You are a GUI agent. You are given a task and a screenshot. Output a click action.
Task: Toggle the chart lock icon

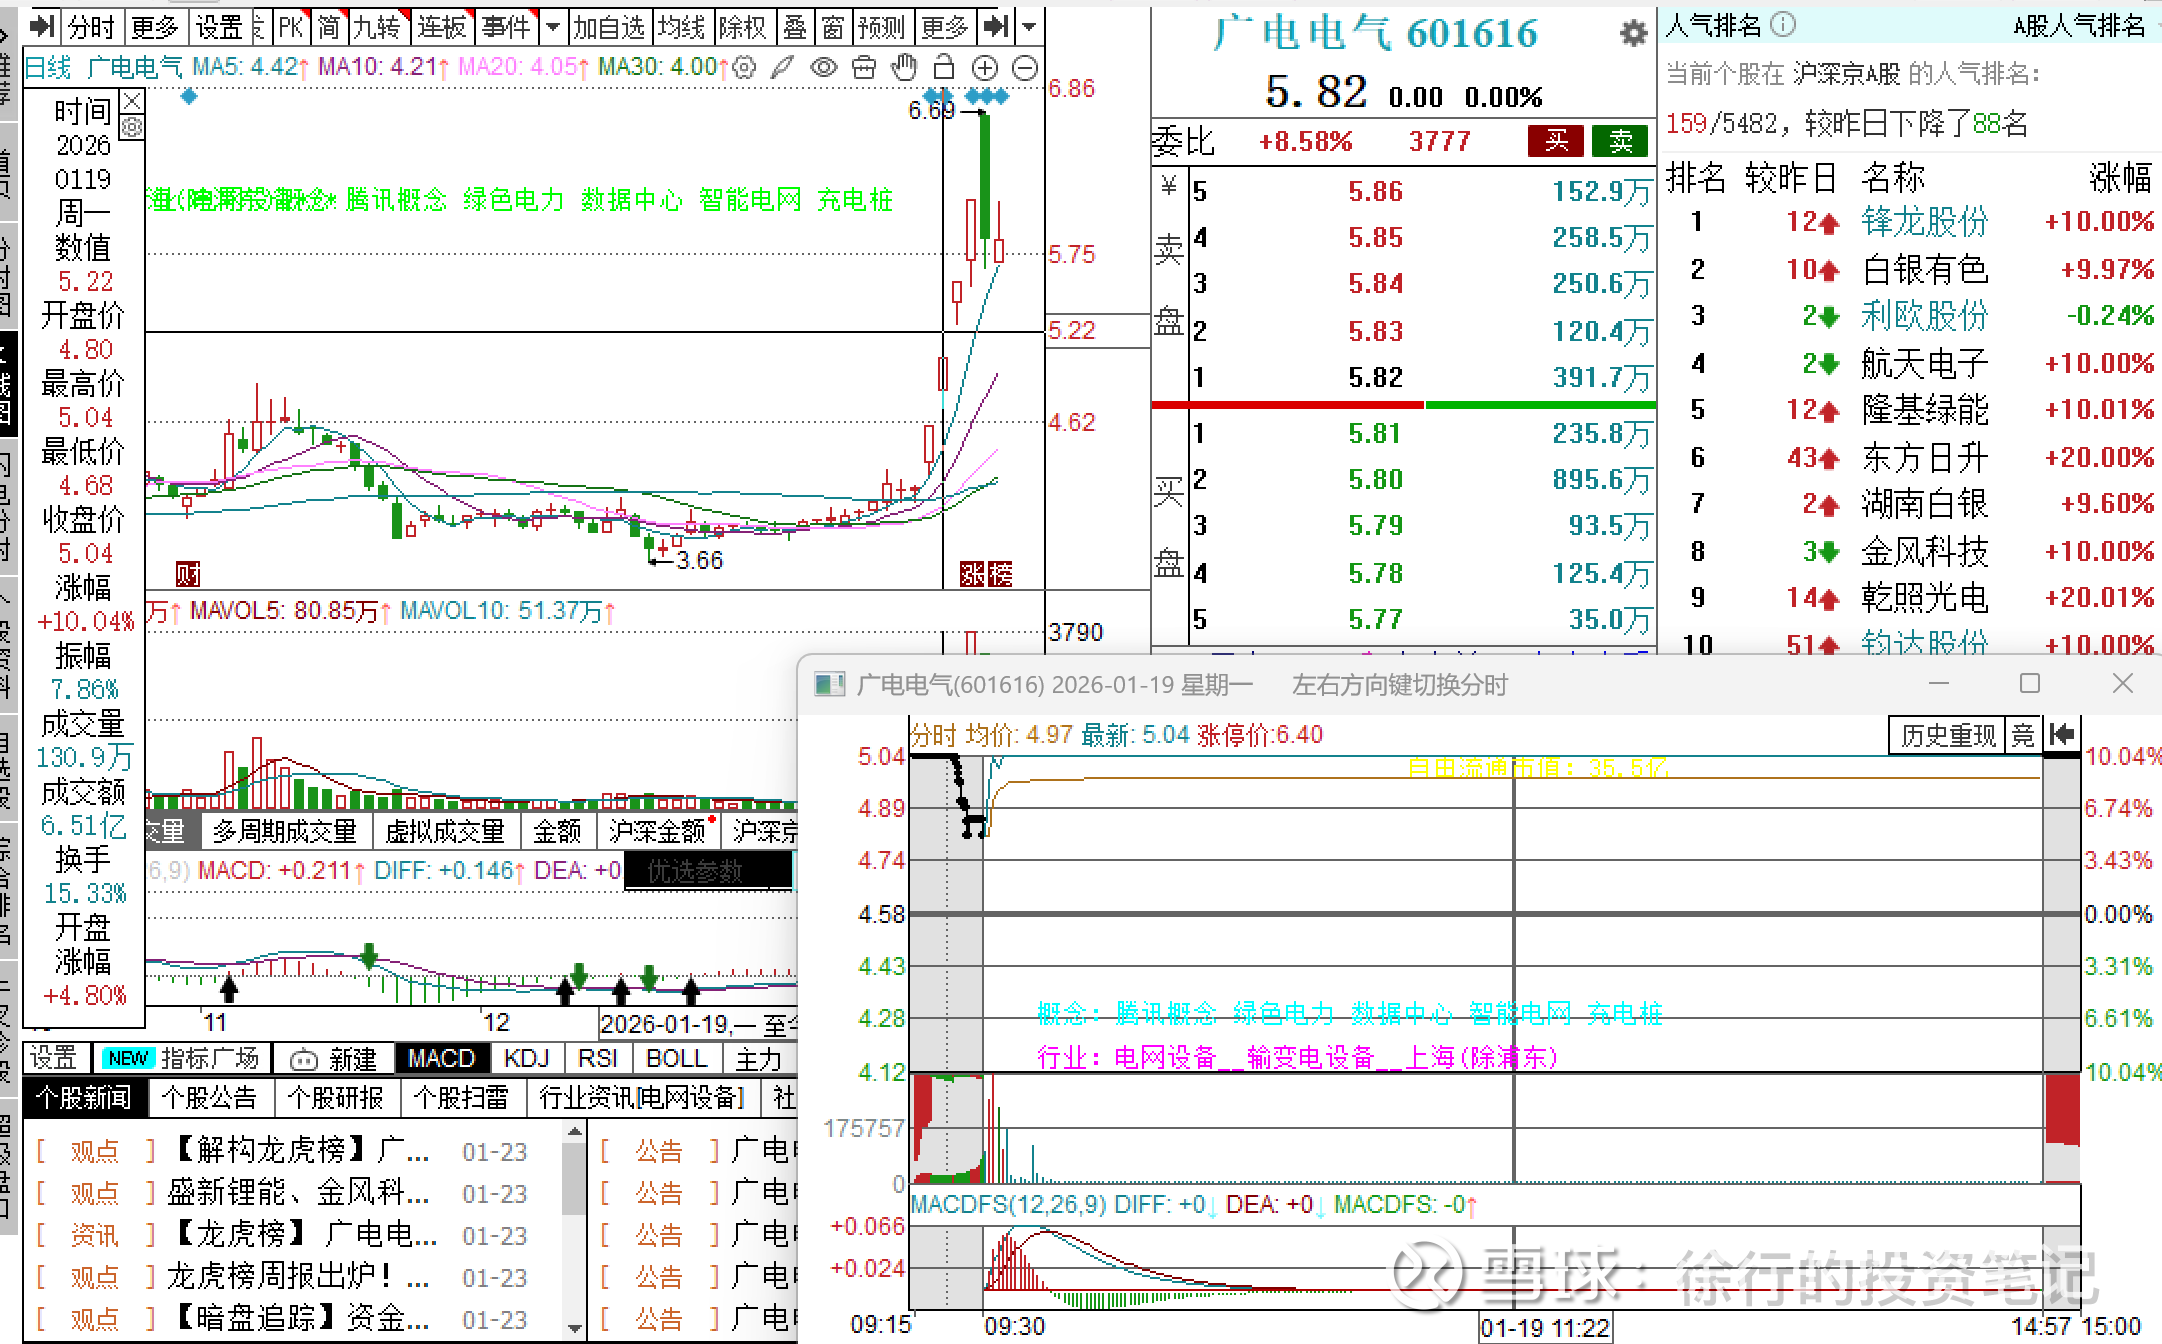943,68
